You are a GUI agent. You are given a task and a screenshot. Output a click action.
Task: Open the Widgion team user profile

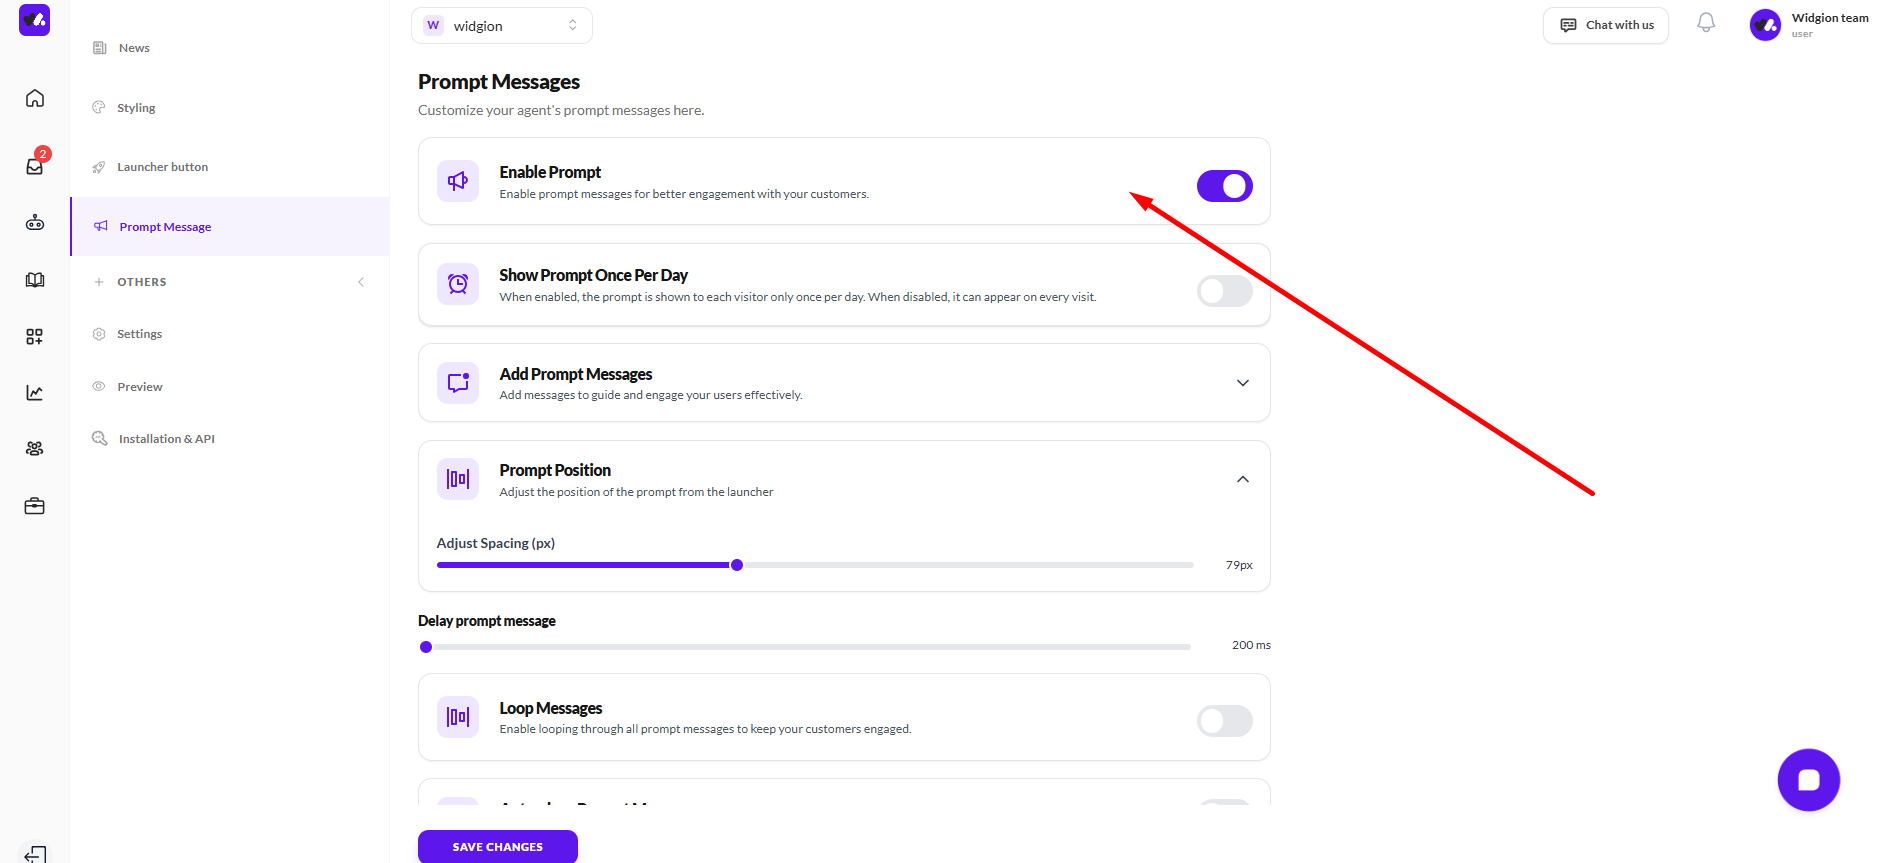click(1808, 25)
